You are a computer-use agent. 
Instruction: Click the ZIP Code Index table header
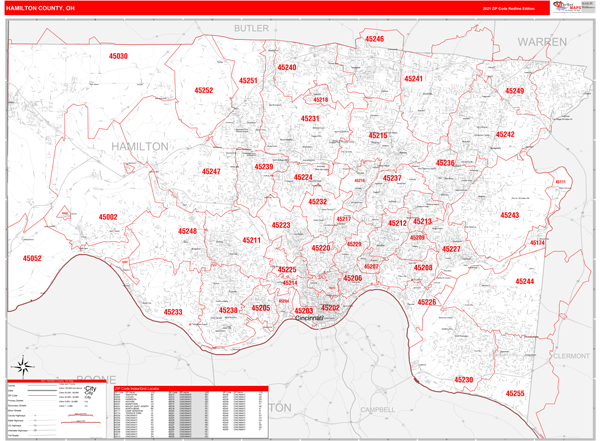191,388
